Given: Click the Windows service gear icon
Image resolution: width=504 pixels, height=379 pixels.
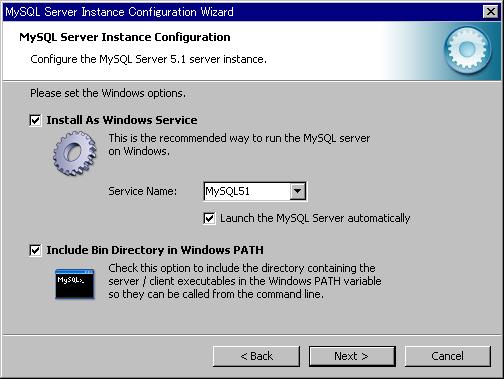Looking at the screenshot, I should [x=75, y=153].
